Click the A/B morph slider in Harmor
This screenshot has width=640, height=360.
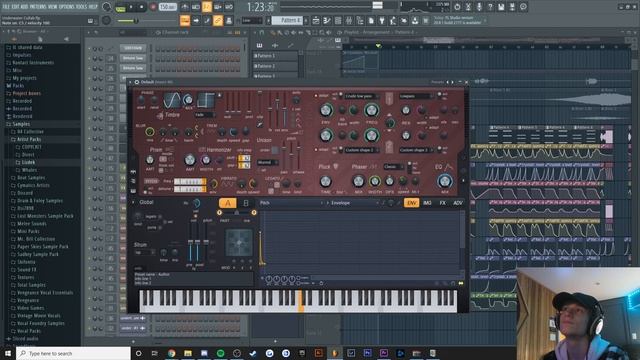point(237,213)
